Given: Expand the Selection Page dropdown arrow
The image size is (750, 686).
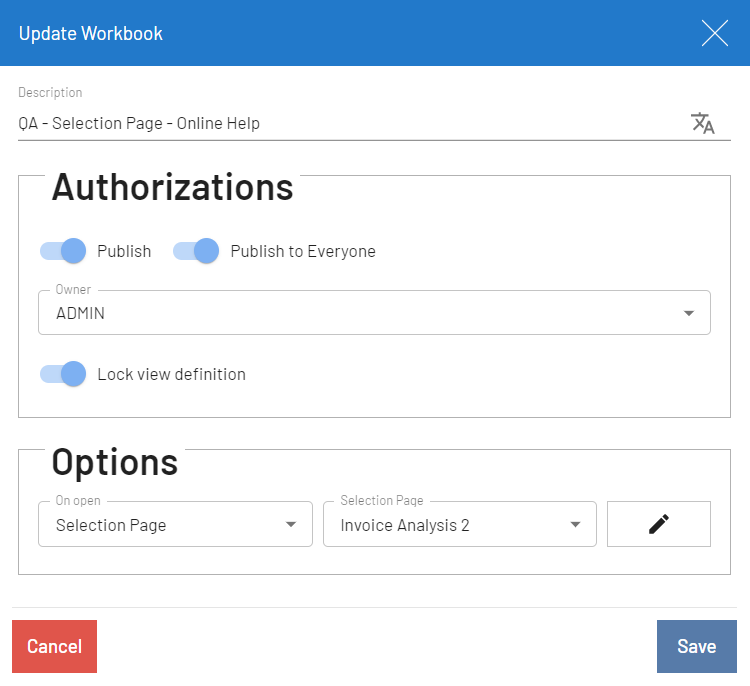Looking at the screenshot, I should [575, 525].
